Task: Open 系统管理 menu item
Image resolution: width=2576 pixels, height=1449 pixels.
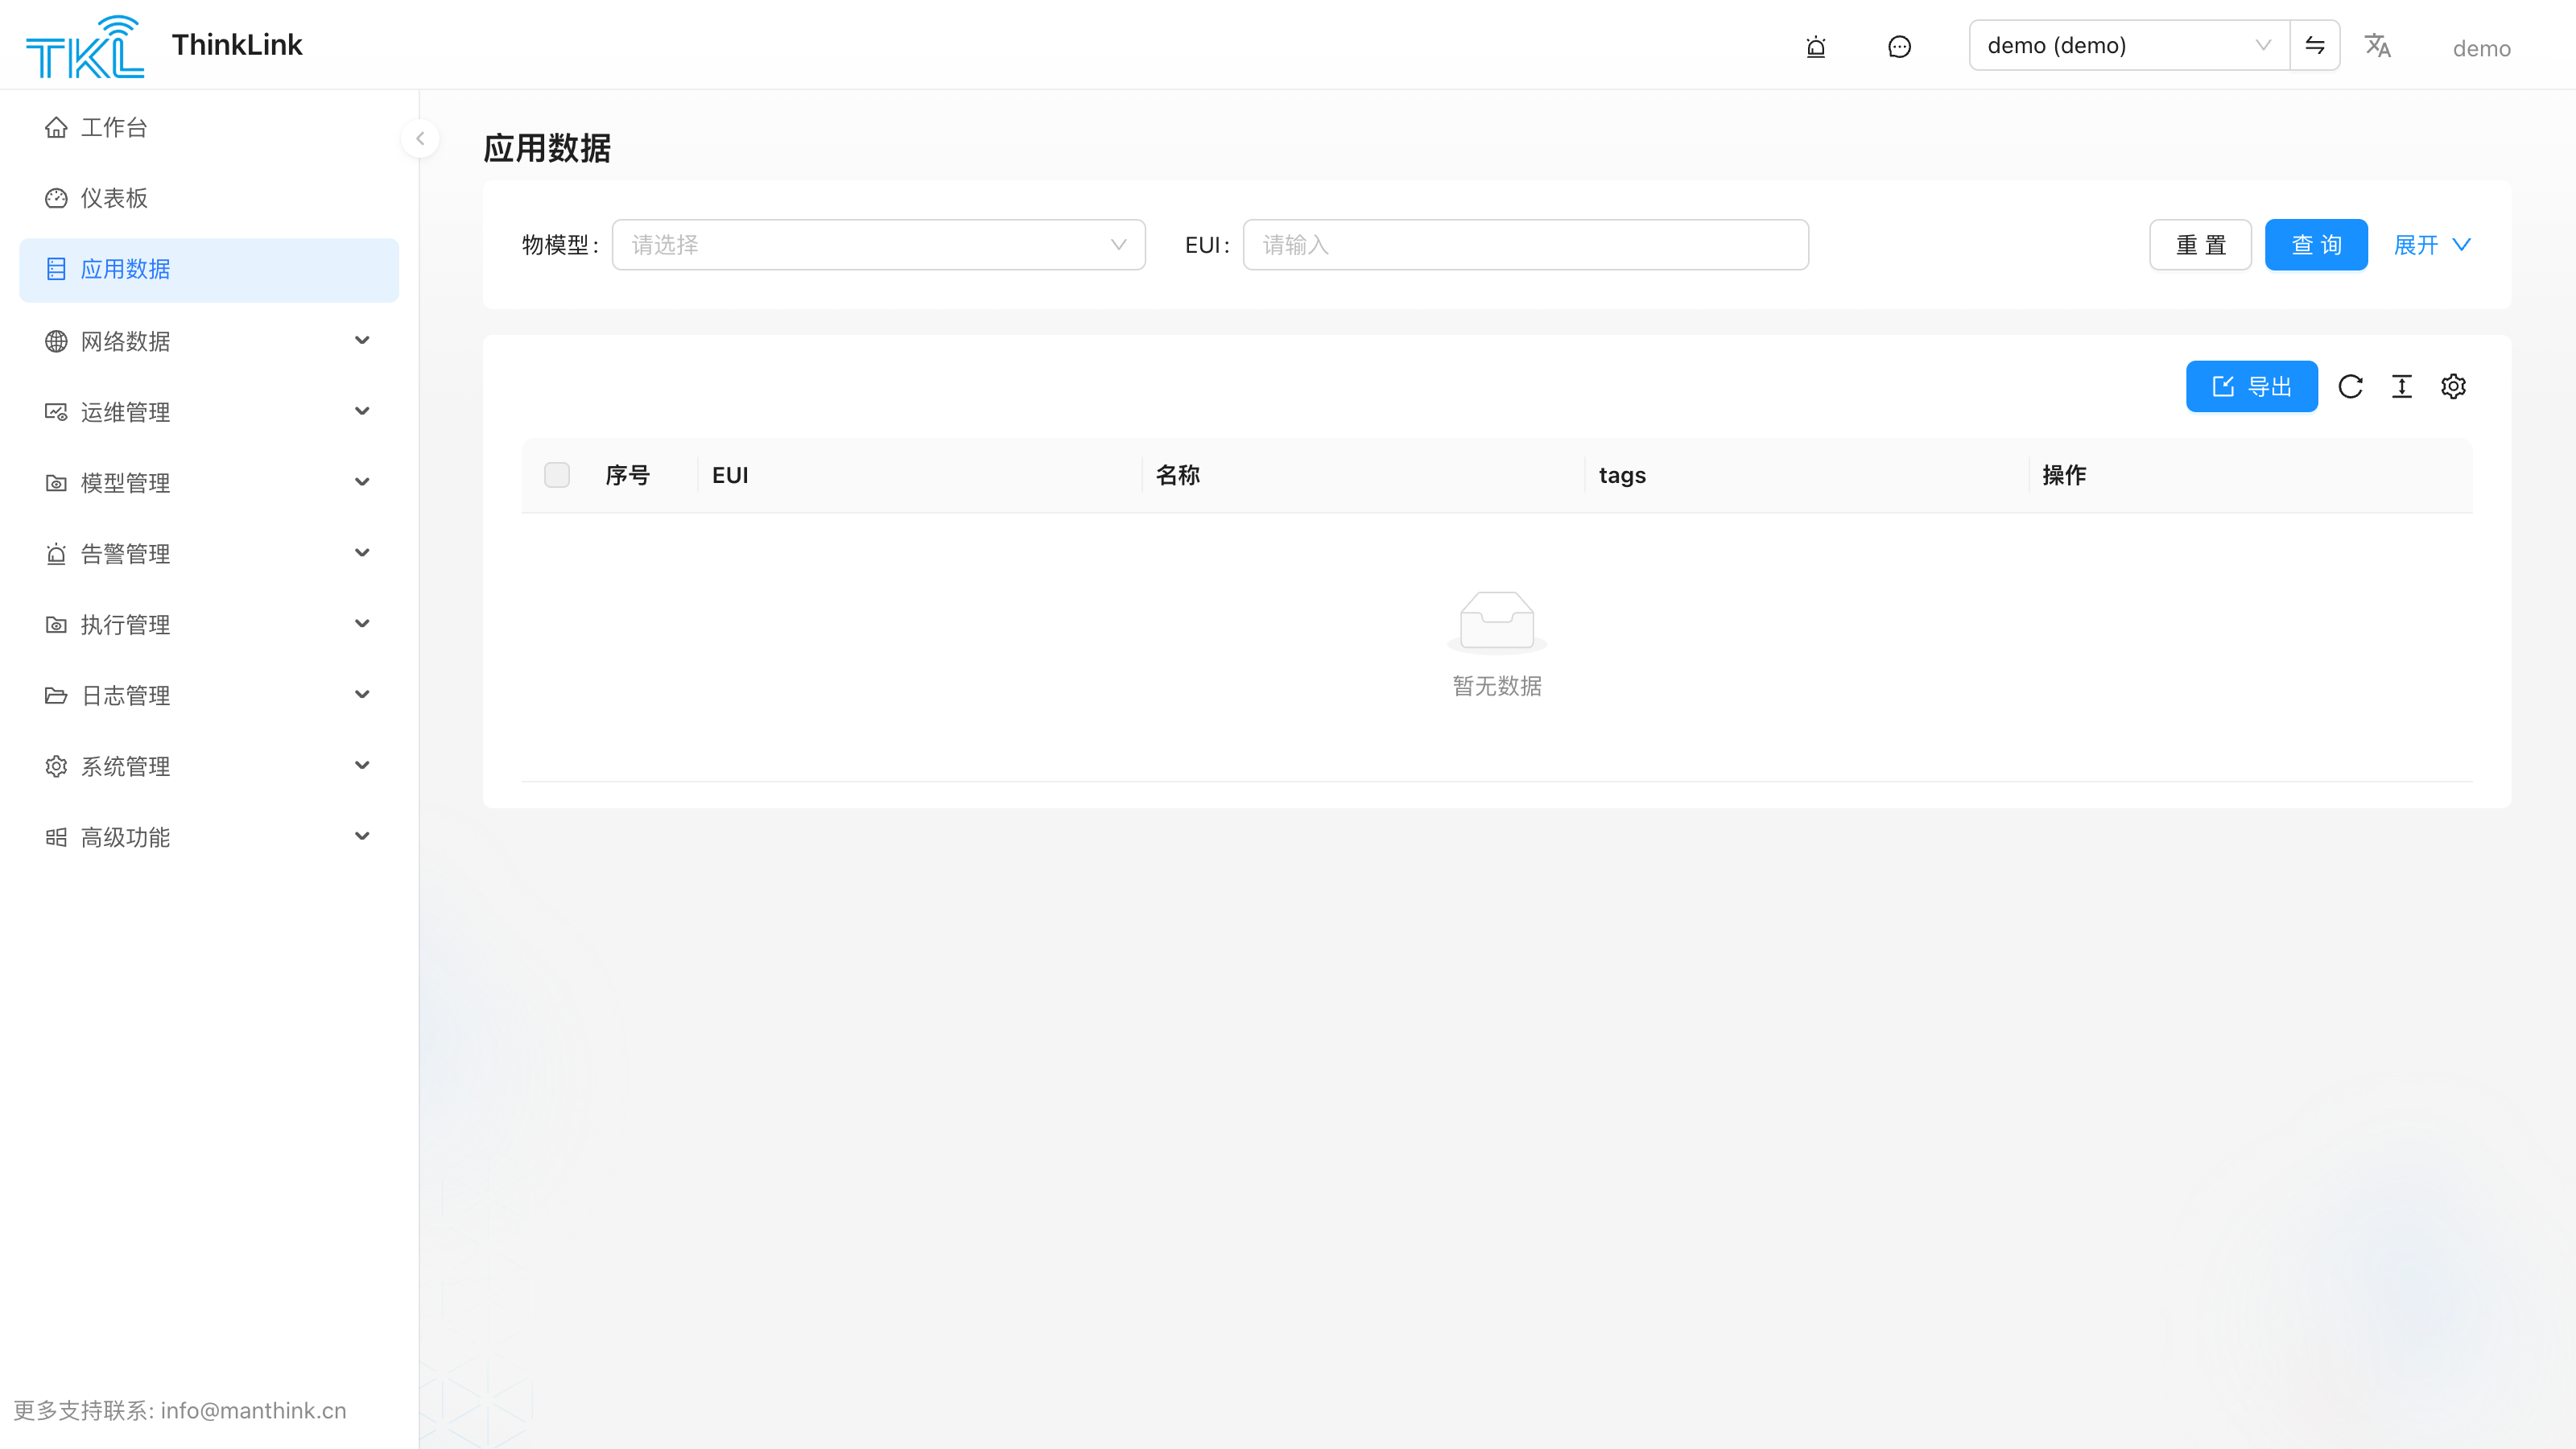Action: (x=209, y=766)
